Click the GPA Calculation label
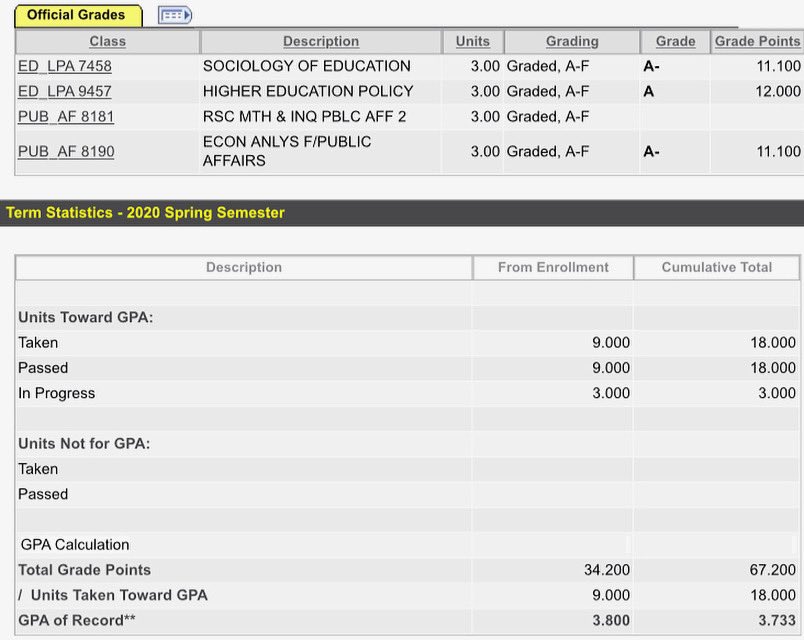 [75, 545]
